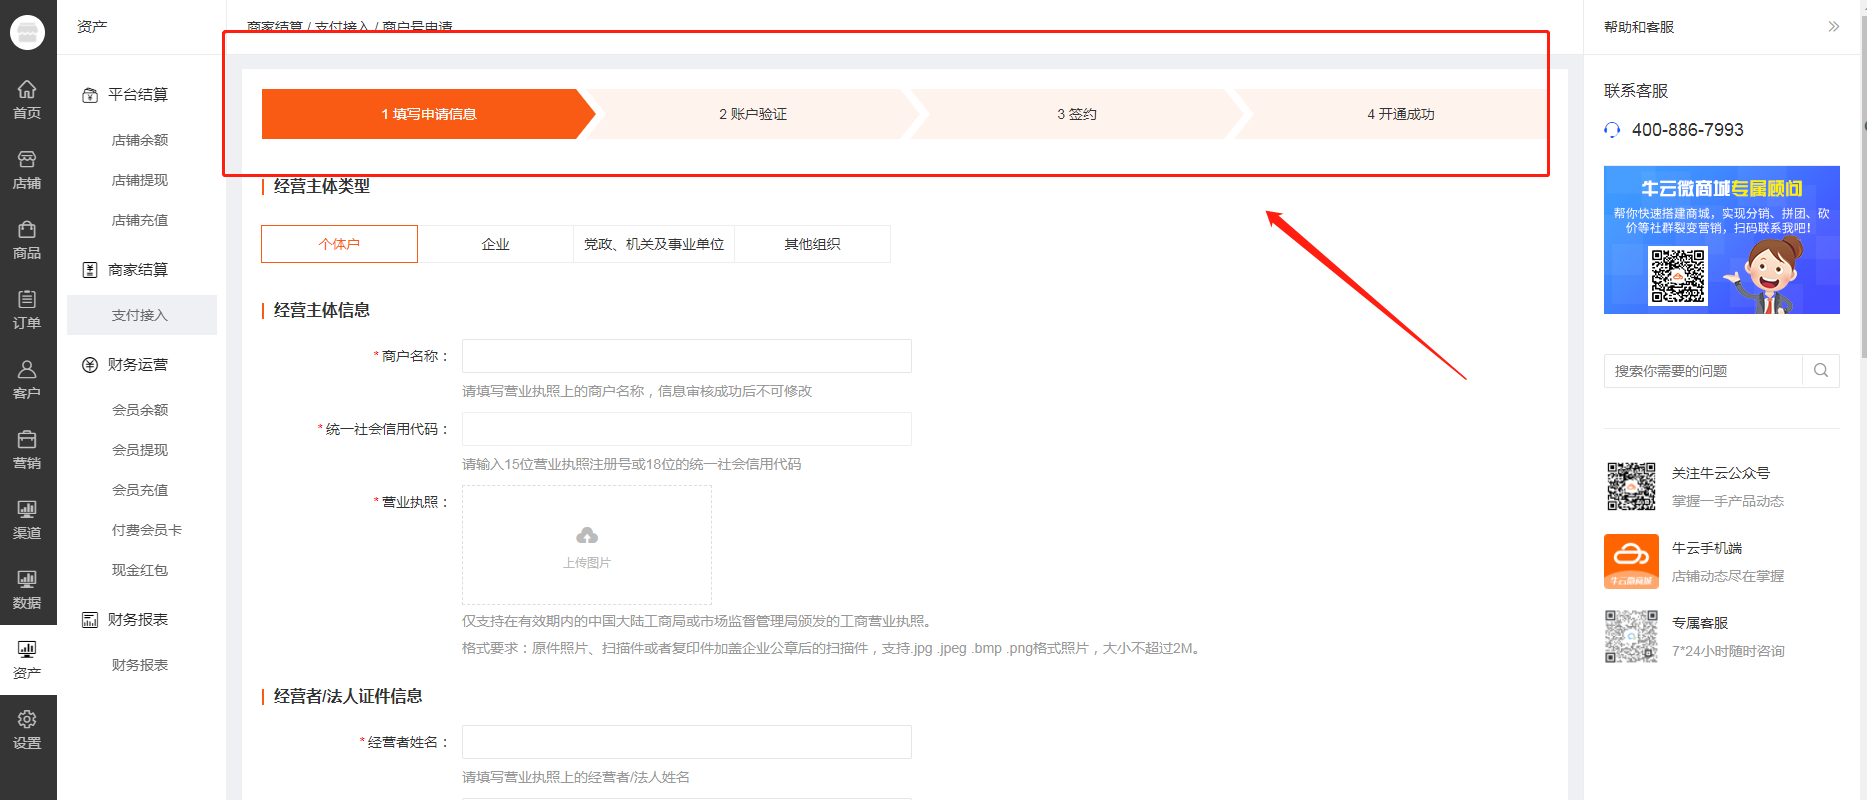Collapse the 帮助和客服 panel with double chevron

point(1834,27)
